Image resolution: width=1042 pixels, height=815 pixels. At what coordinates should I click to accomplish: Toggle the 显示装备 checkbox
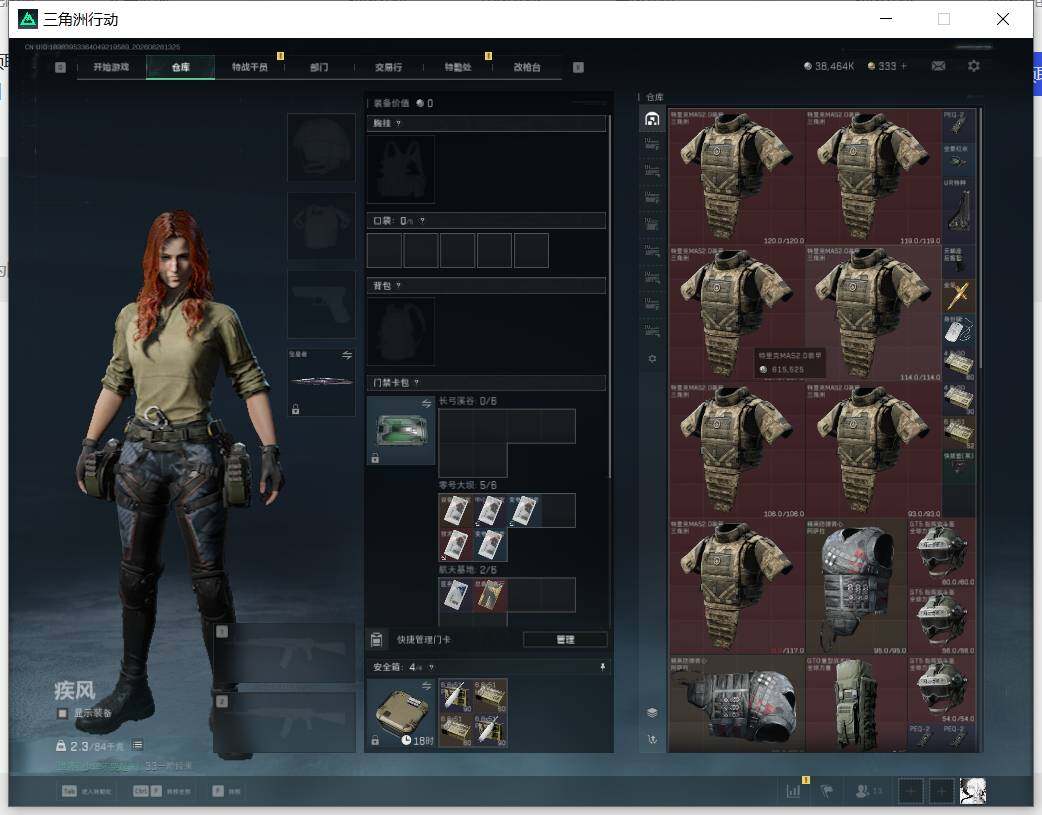62,713
